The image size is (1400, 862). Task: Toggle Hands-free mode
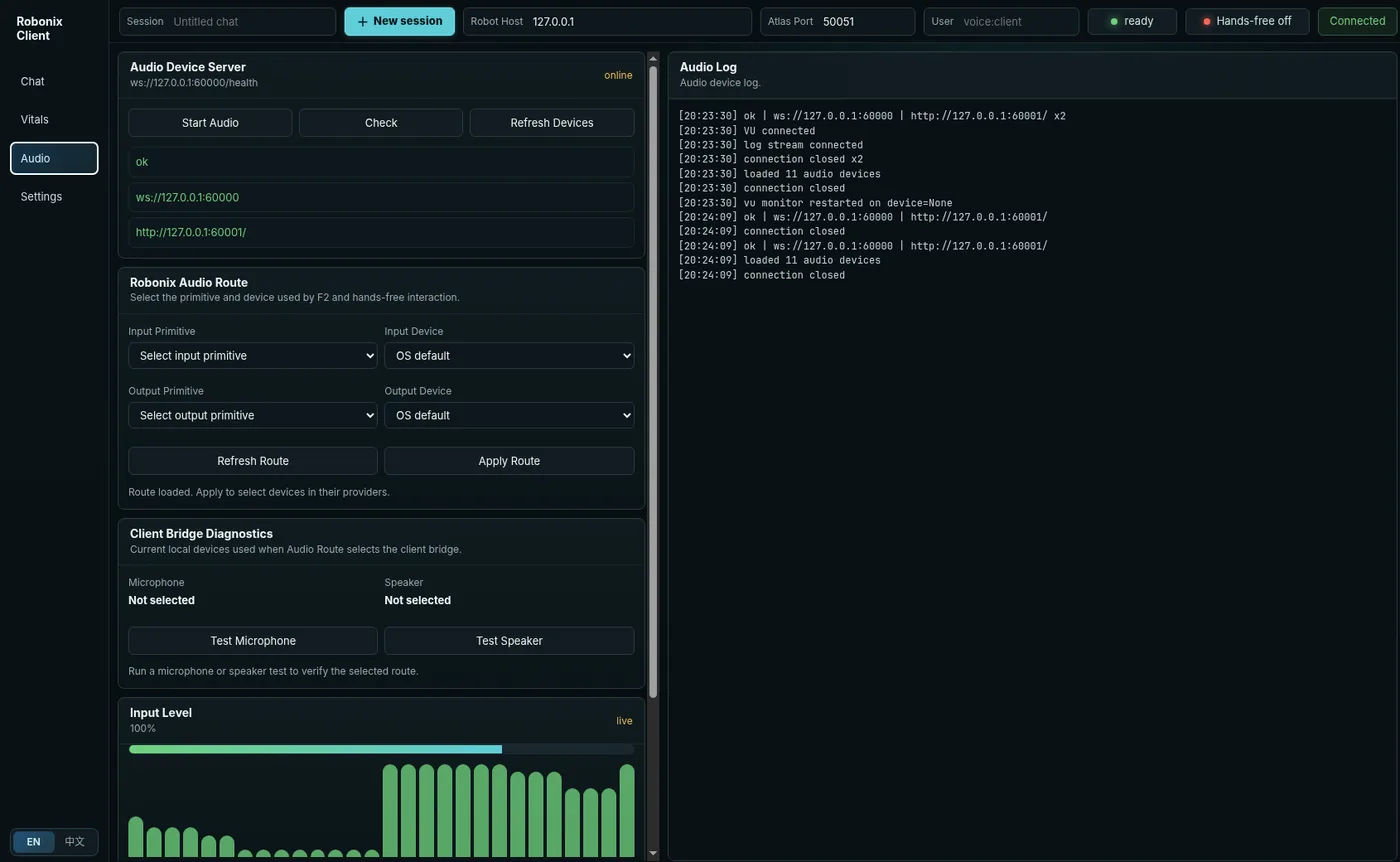click(x=1247, y=22)
